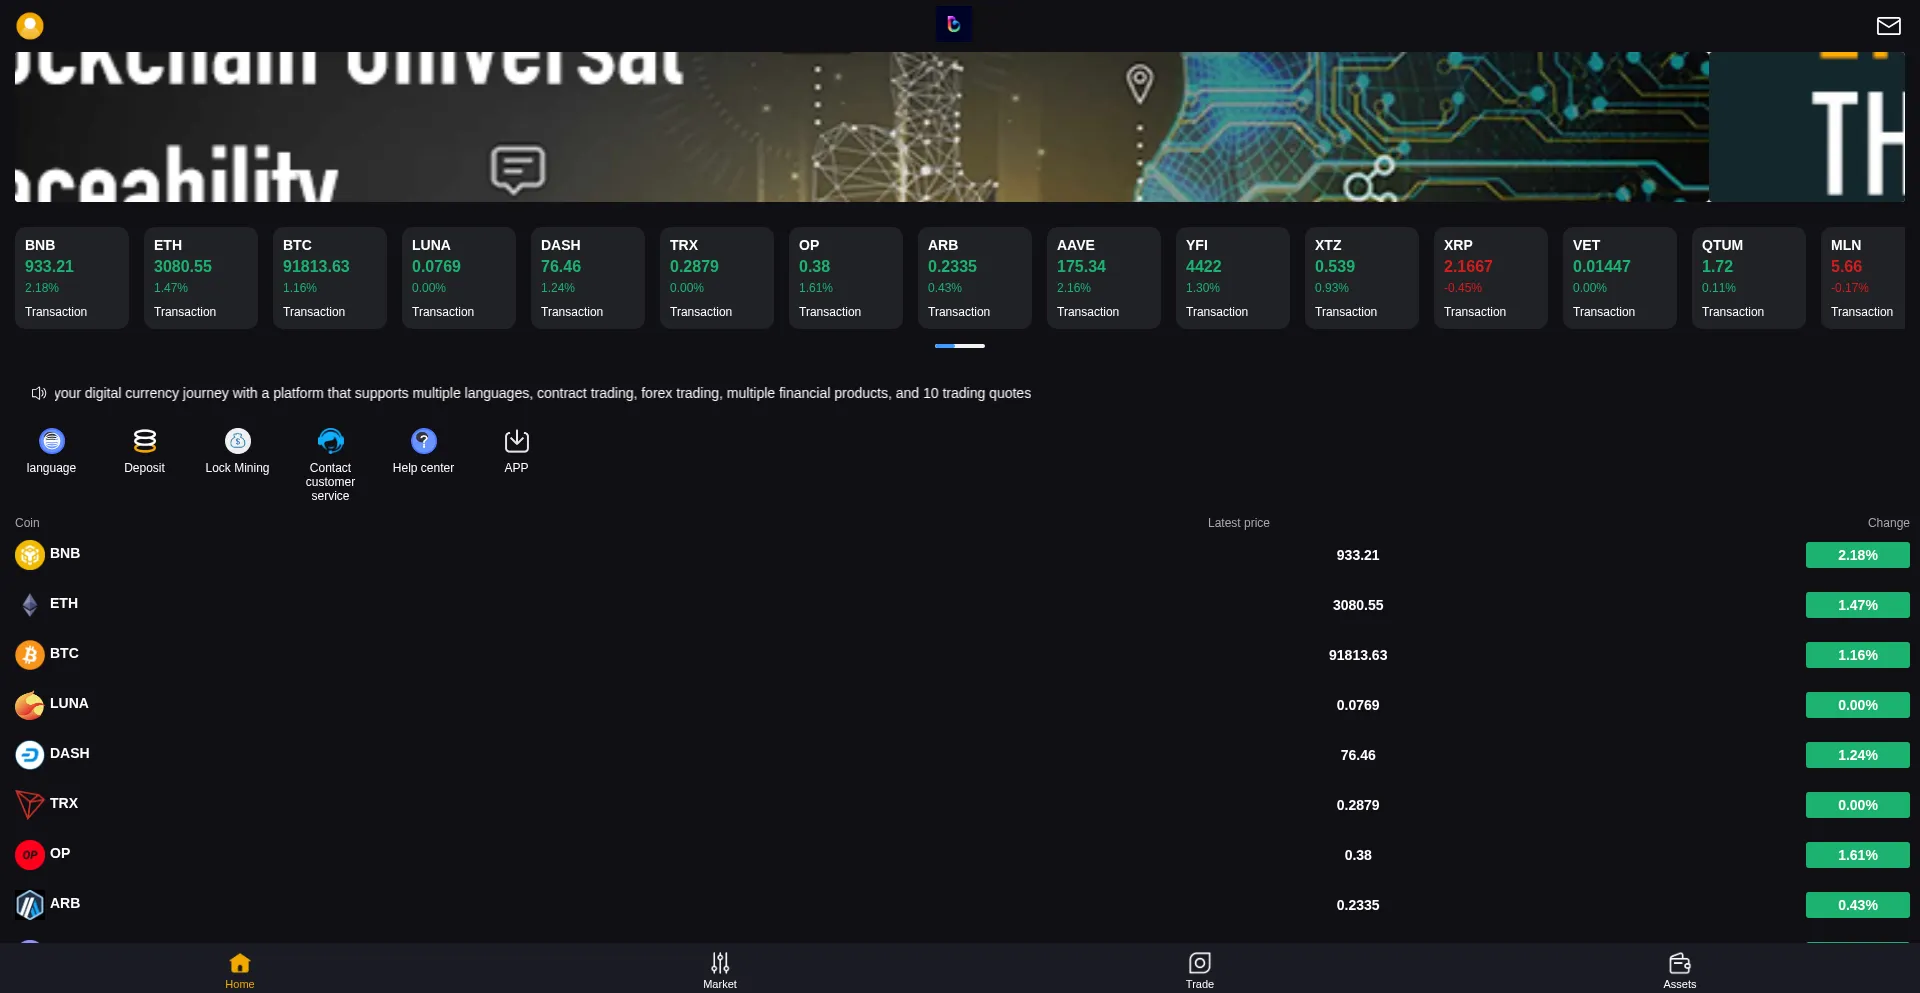Click the ticker carousel page indicator
Viewport: 1920px width, 993px height.
(959, 346)
